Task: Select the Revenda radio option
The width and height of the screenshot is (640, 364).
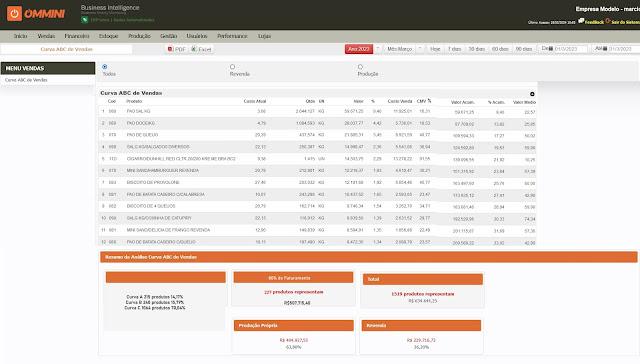Action: [x=232, y=67]
